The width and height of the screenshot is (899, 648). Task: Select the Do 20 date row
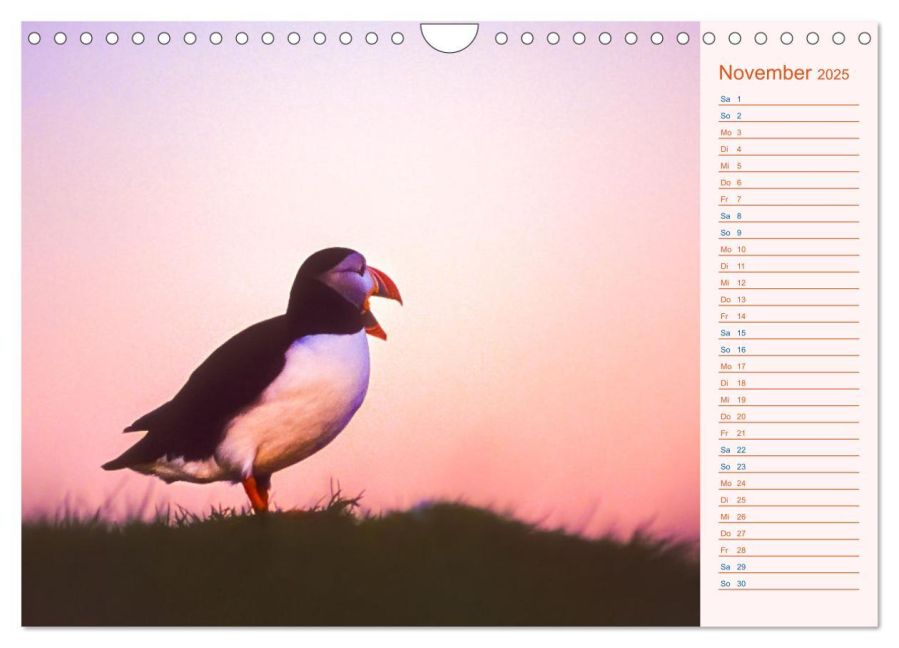[788, 416]
